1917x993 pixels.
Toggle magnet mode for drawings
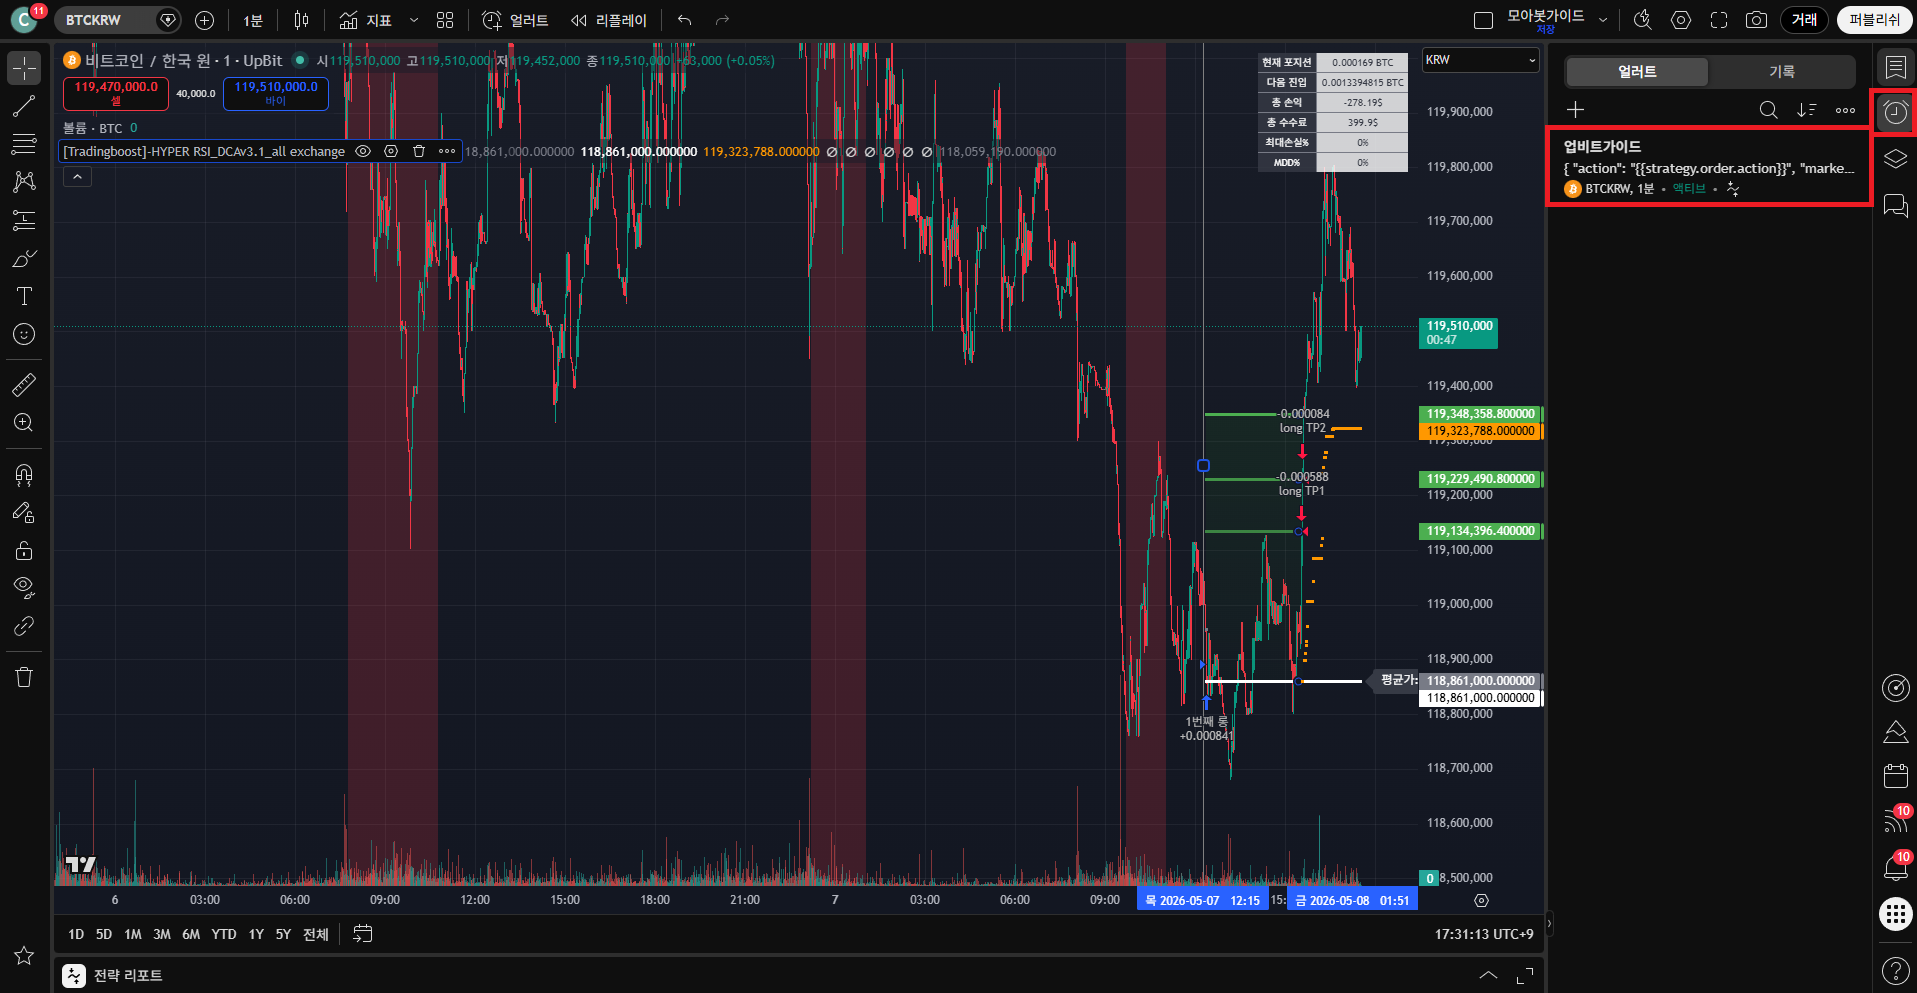pyautogui.click(x=24, y=474)
